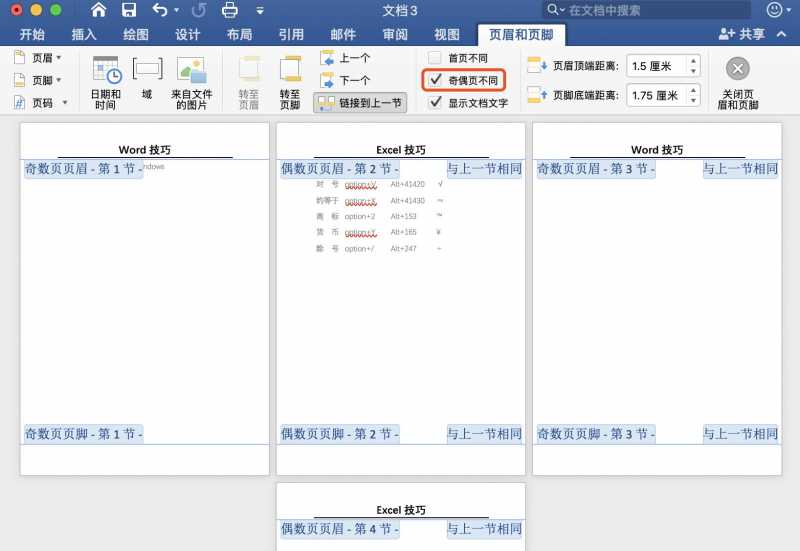
Task: Decrease 页脚底端距离 with down stepper
Action: (693, 100)
